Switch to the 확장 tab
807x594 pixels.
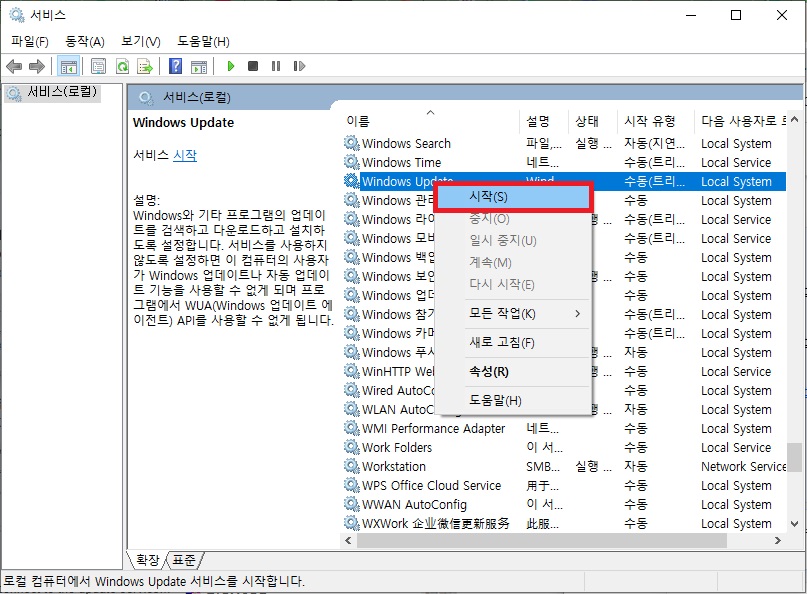pyautogui.click(x=148, y=560)
